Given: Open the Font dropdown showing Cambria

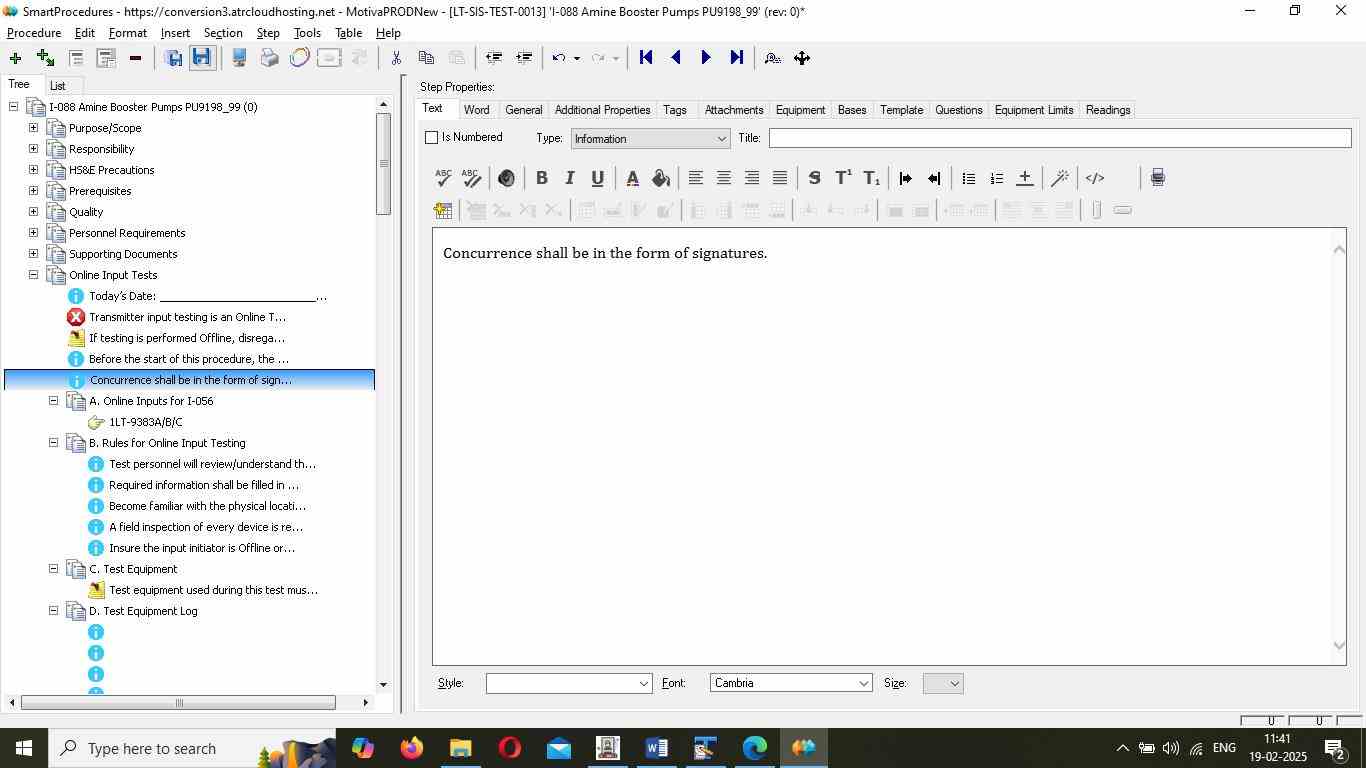Looking at the screenshot, I should click(791, 683).
